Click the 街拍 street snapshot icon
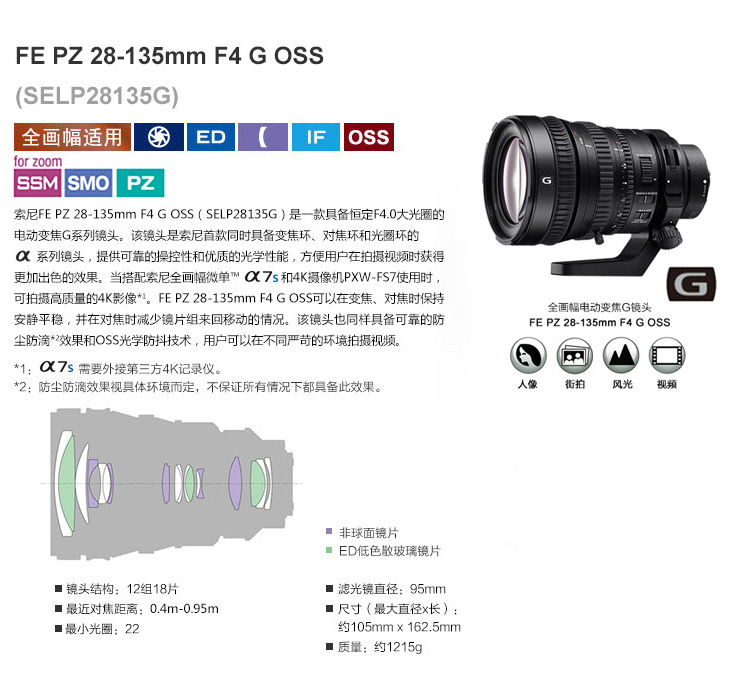The height and width of the screenshot is (691, 750). [x=574, y=356]
